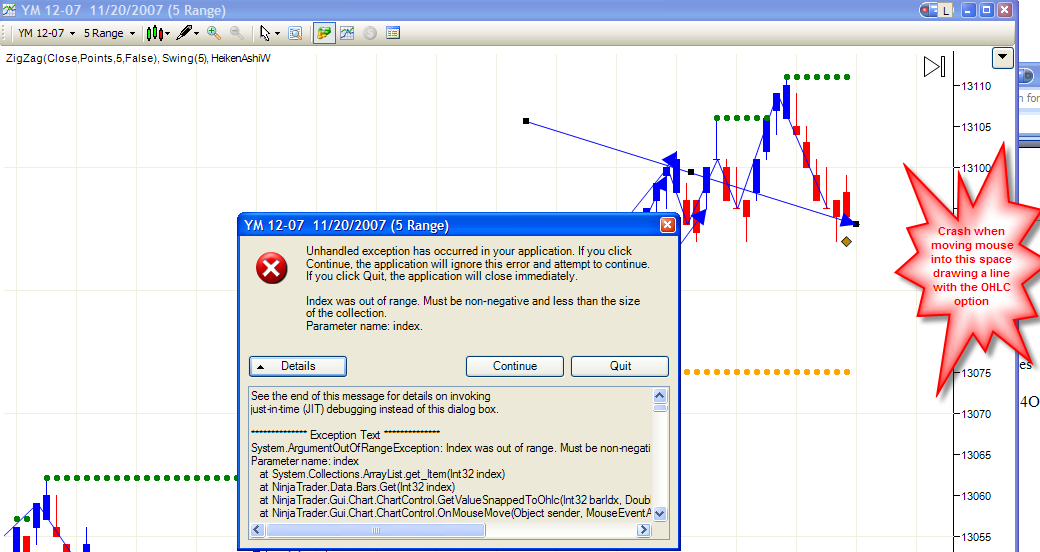Open the indicators chart icon
Image resolution: width=1040 pixels, height=552 pixels.
pyautogui.click(x=347, y=33)
